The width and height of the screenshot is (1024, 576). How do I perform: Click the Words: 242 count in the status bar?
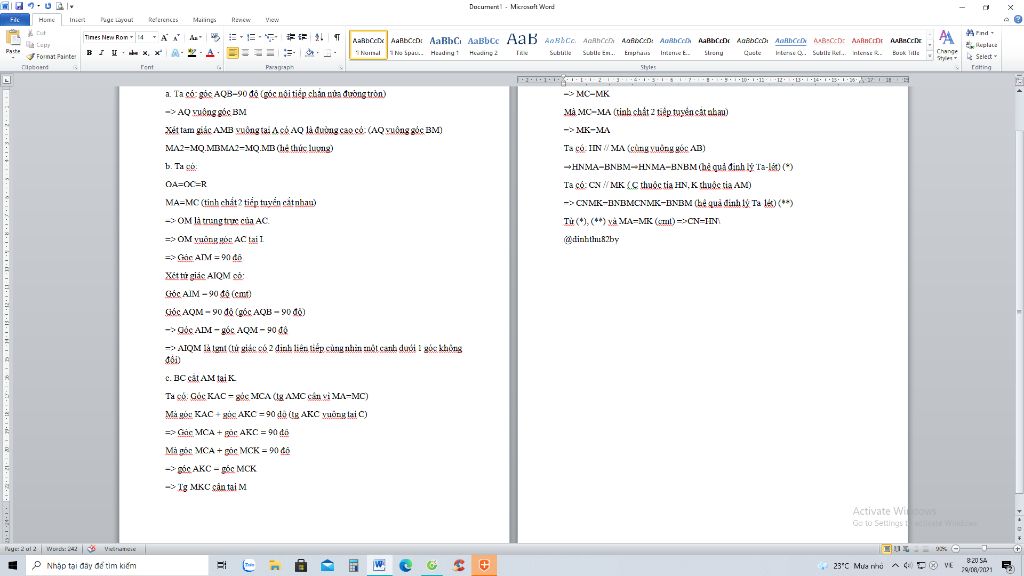click(x=62, y=549)
